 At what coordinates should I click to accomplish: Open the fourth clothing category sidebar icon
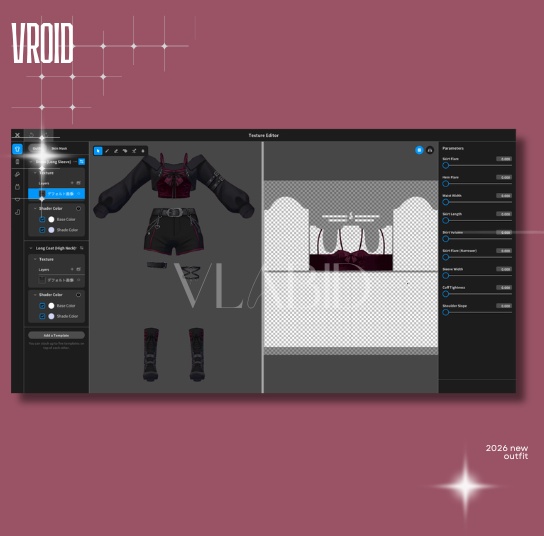17,187
